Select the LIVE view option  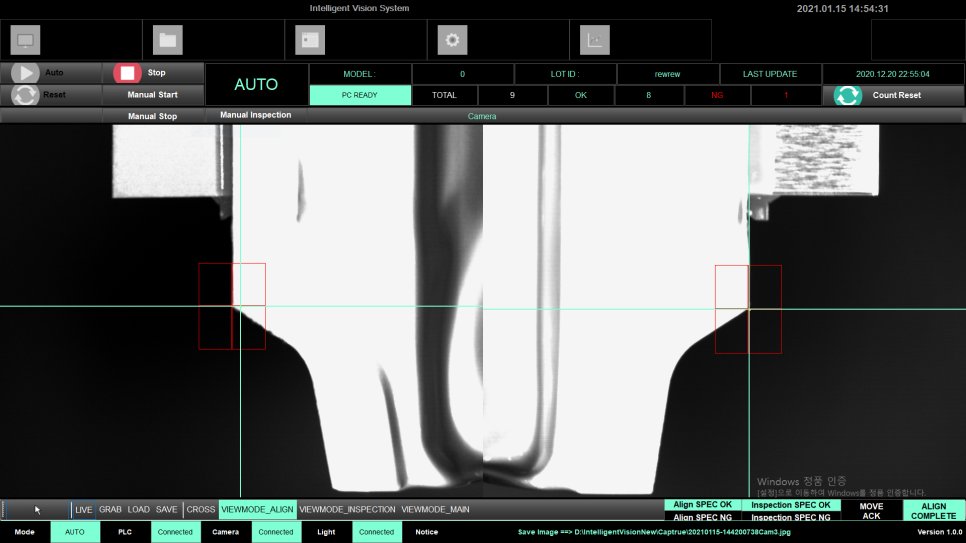pyautogui.click(x=83, y=510)
